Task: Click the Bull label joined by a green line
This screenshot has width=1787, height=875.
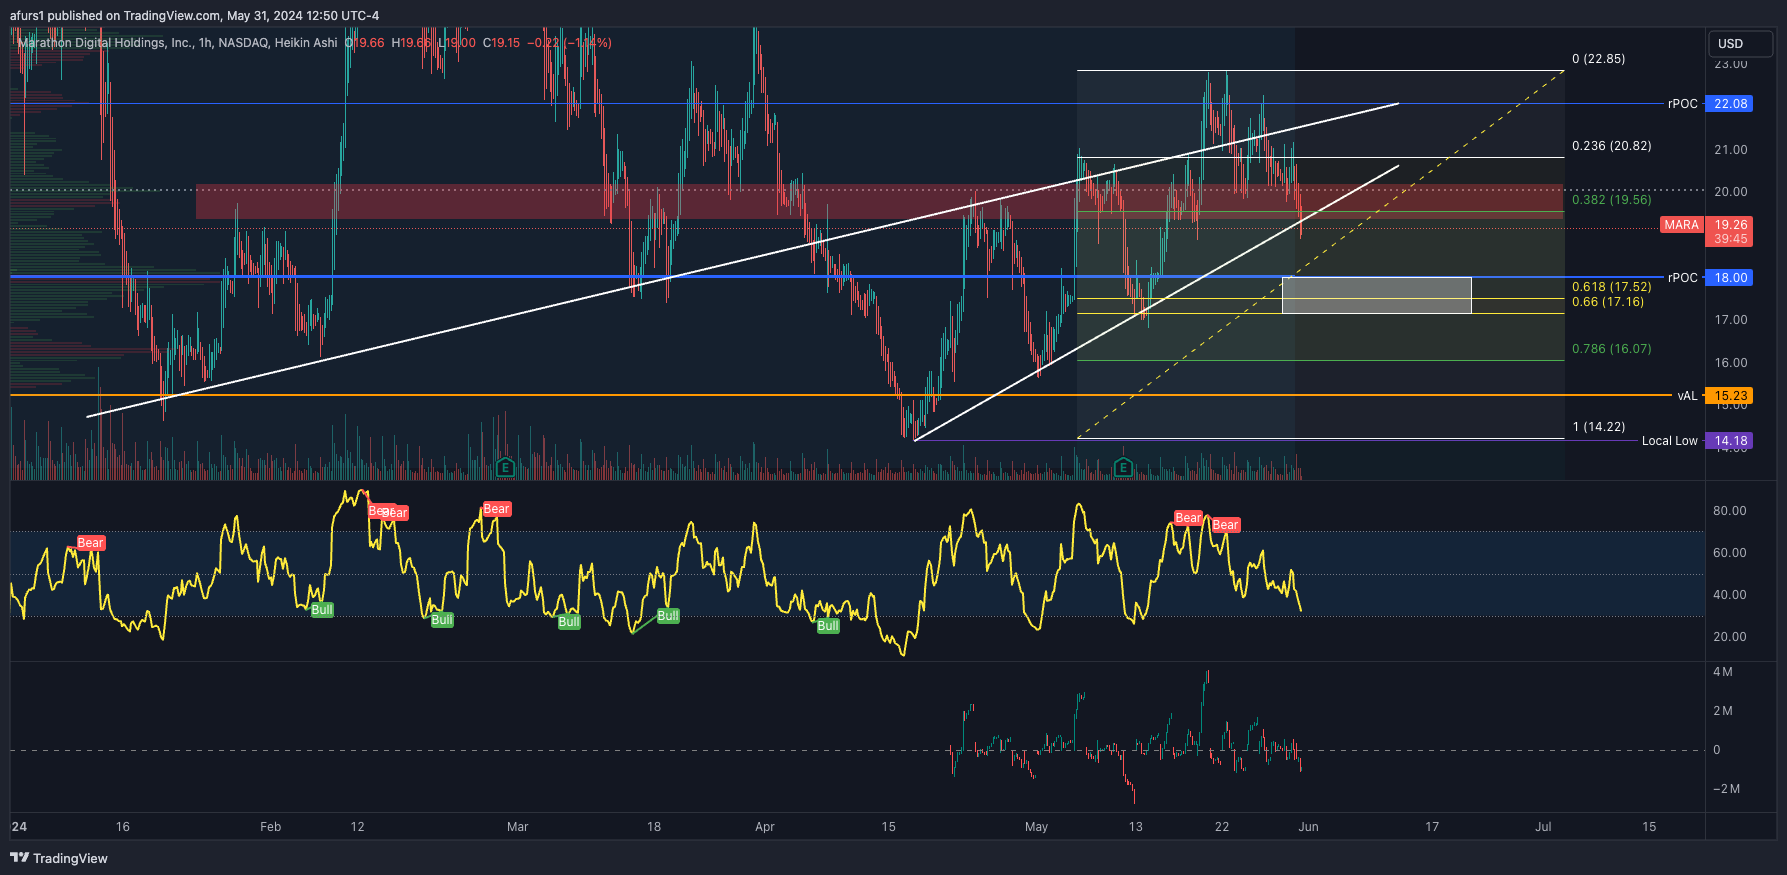Action: click(x=668, y=616)
